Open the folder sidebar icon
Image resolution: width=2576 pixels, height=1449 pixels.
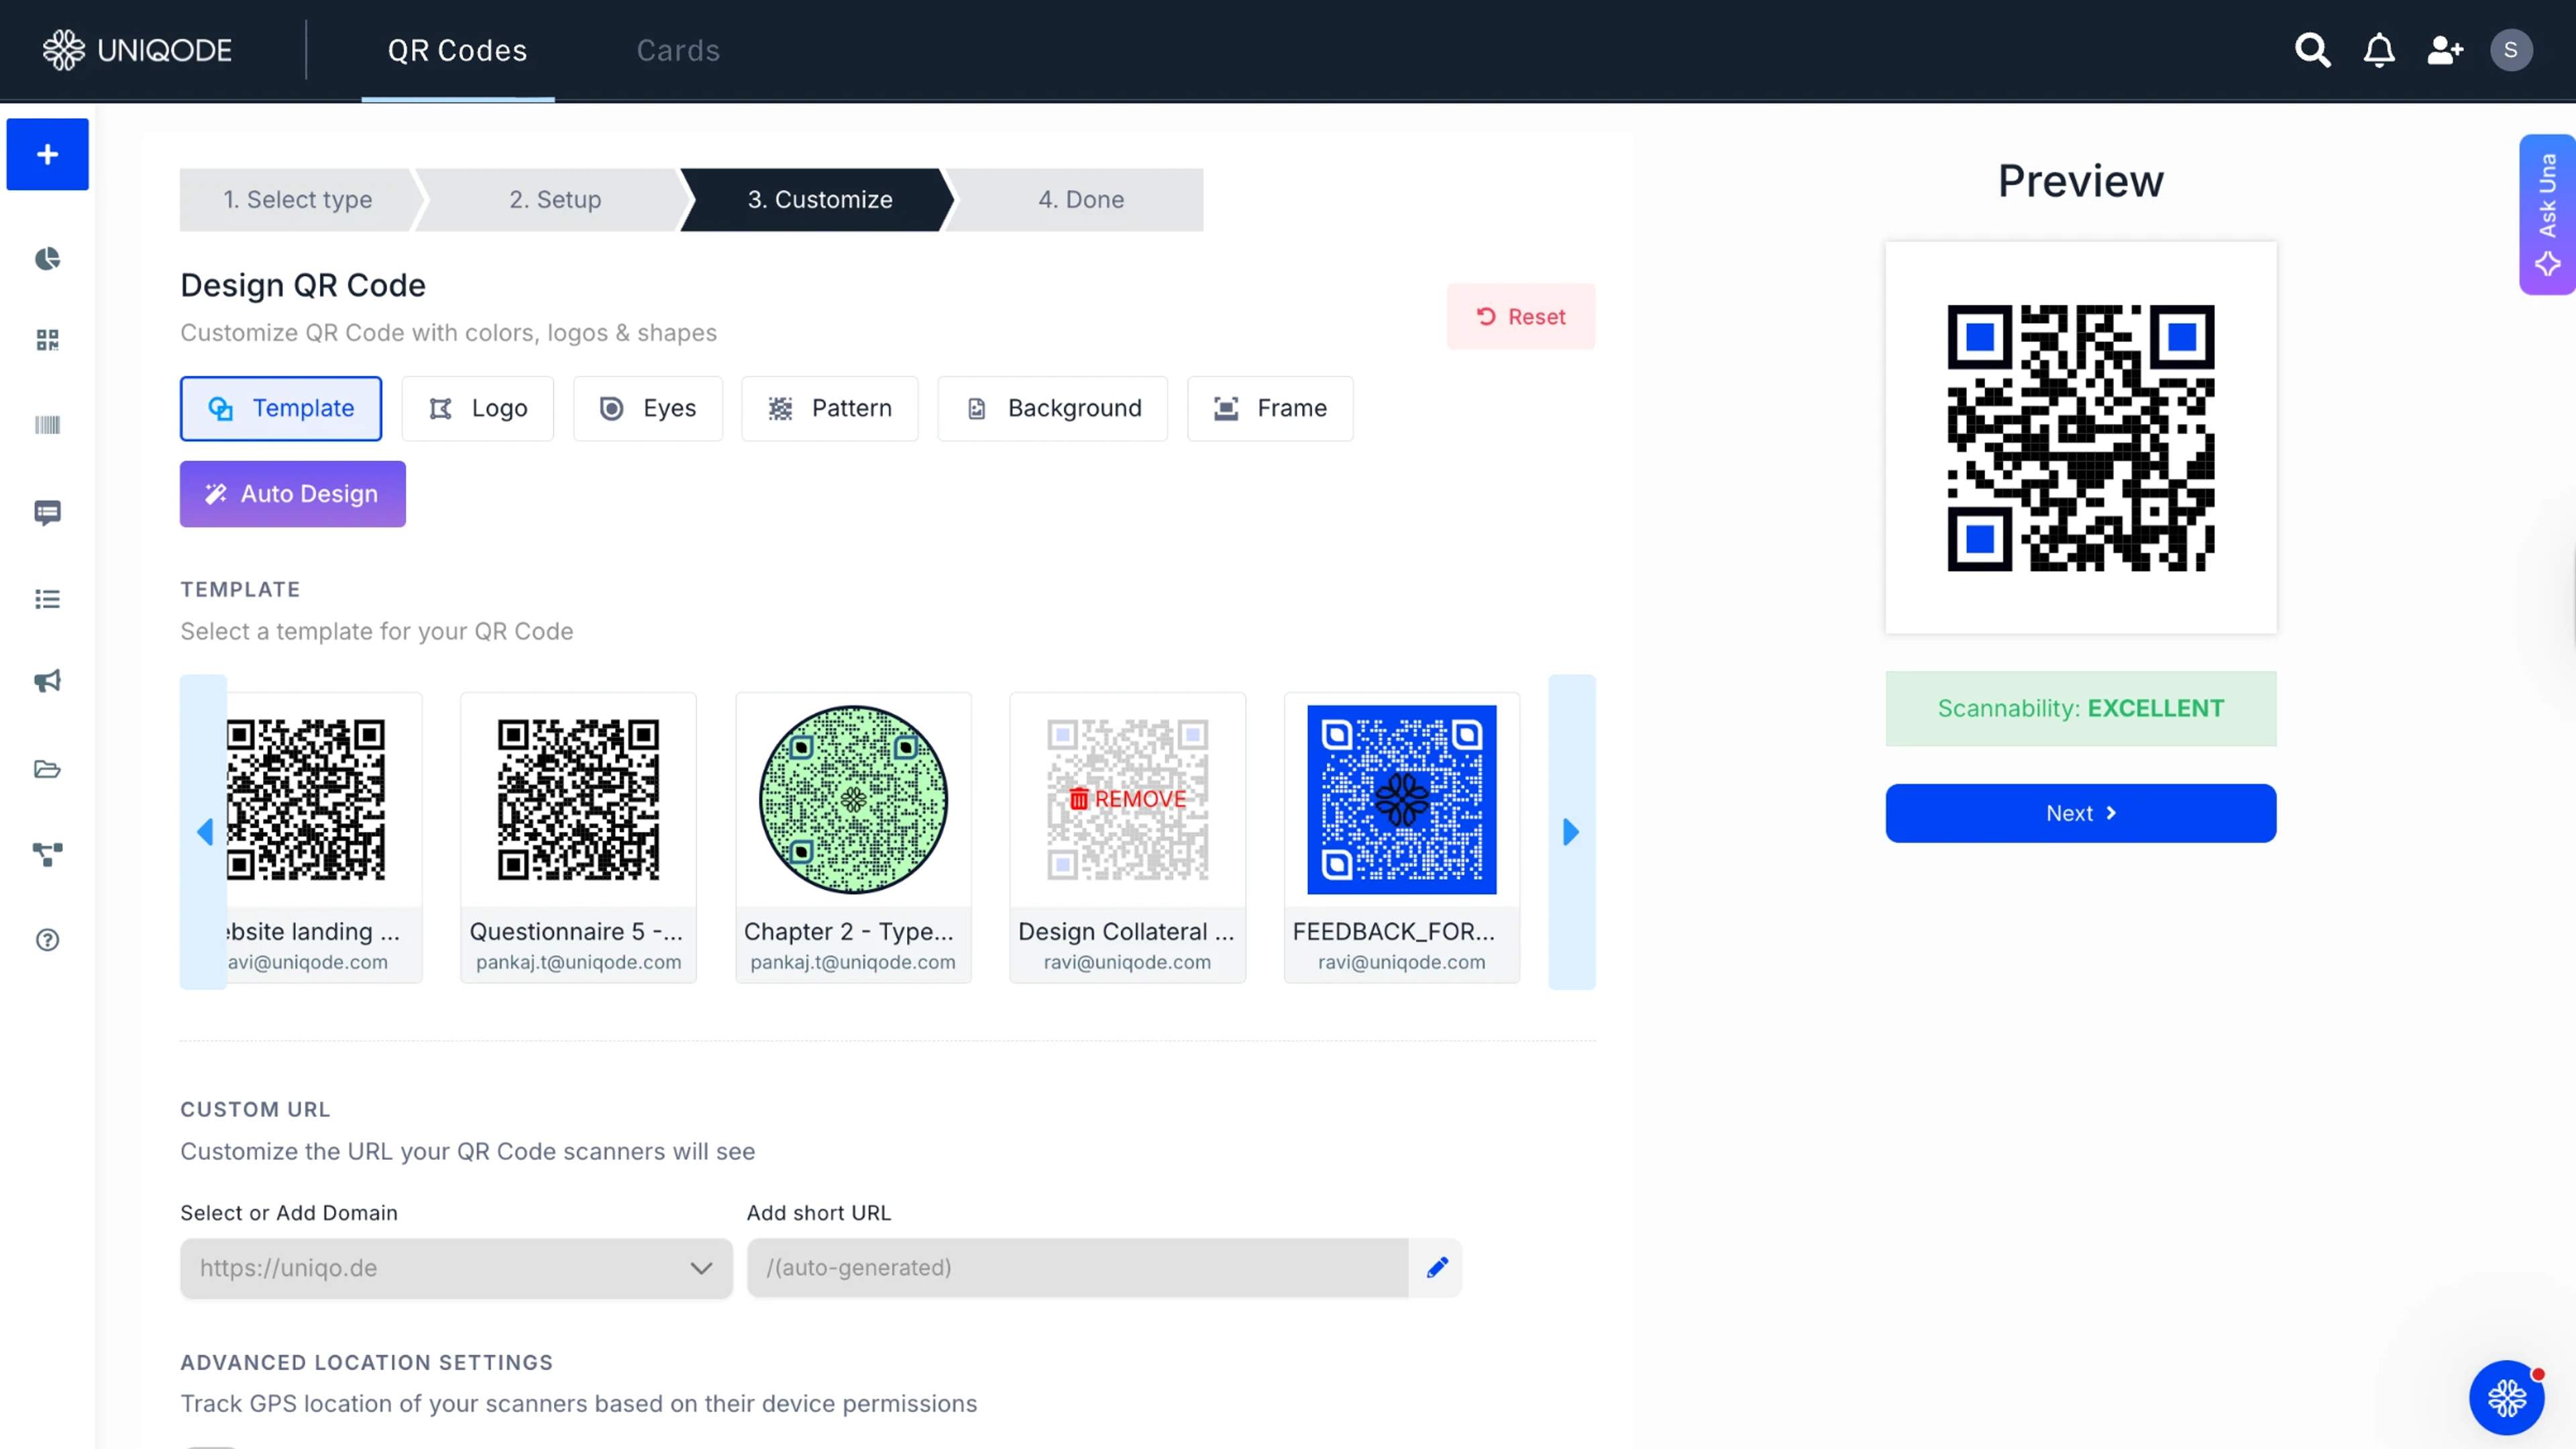47,769
